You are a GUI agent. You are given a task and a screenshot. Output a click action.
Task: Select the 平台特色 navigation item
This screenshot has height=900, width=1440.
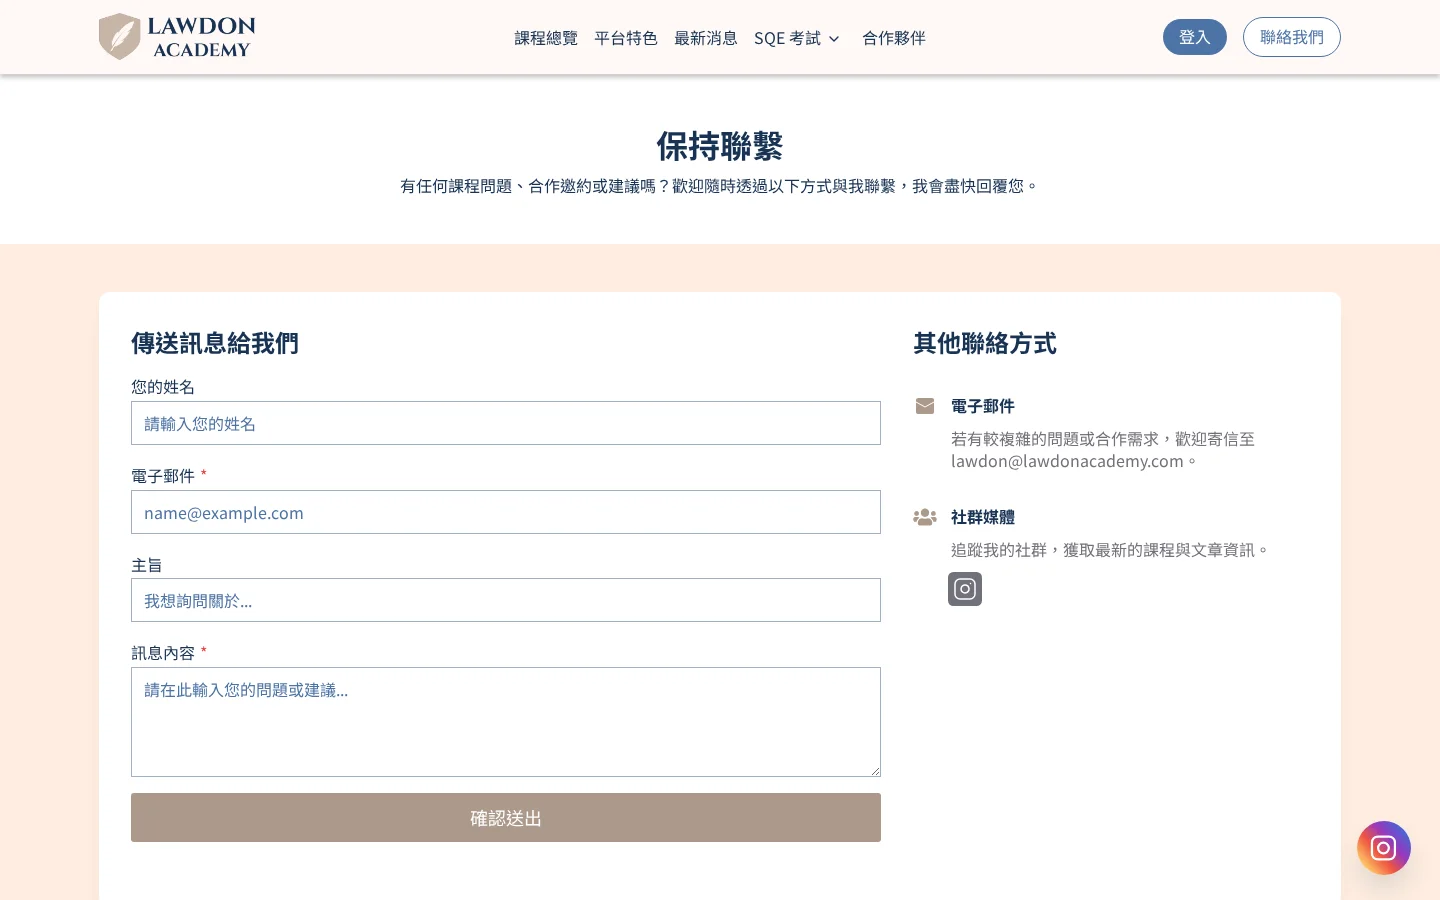click(626, 38)
